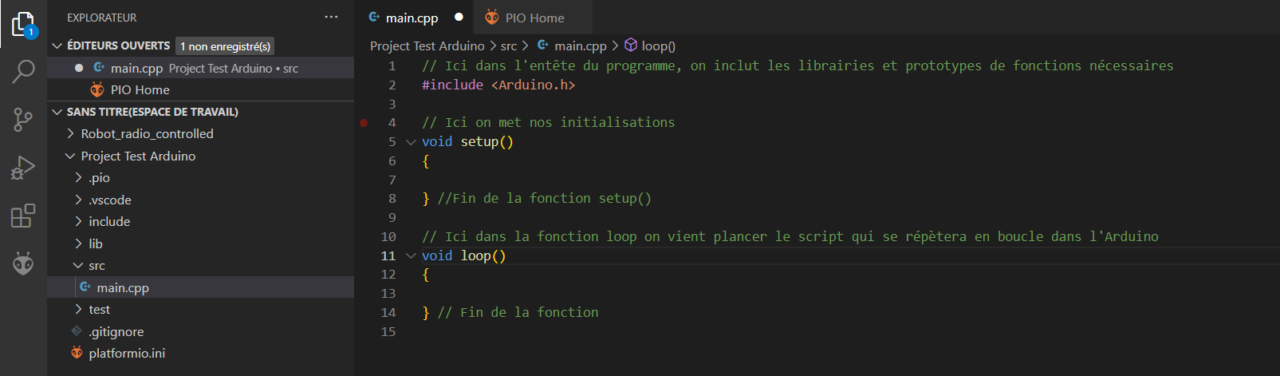Fold the setup() function at line 5
1280x376 pixels.
point(410,141)
